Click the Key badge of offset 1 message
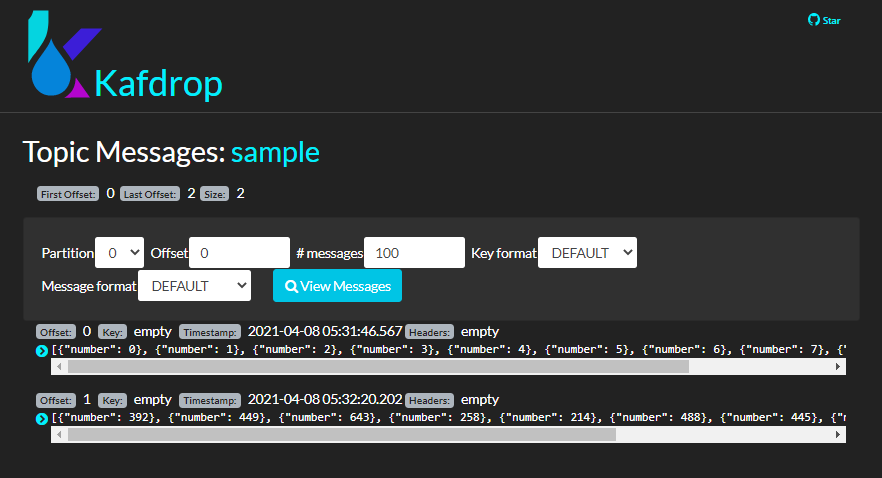 (112, 400)
